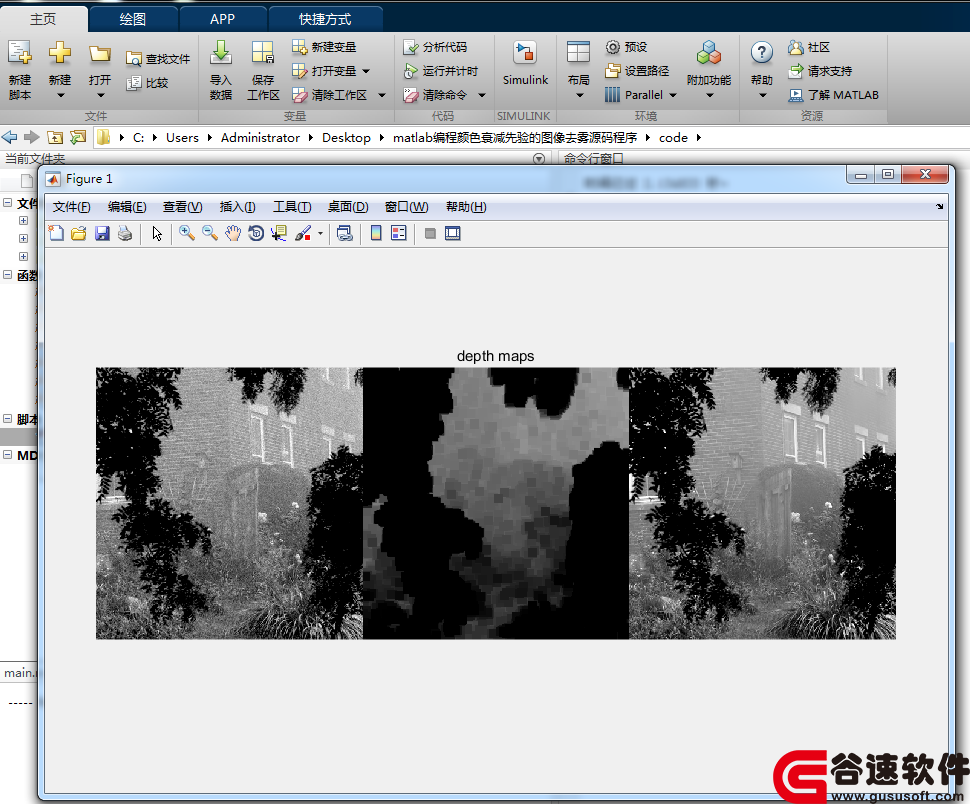Switch to the APP tab
Screen dimensions: 970x804
pyautogui.click(x=222, y=19)
